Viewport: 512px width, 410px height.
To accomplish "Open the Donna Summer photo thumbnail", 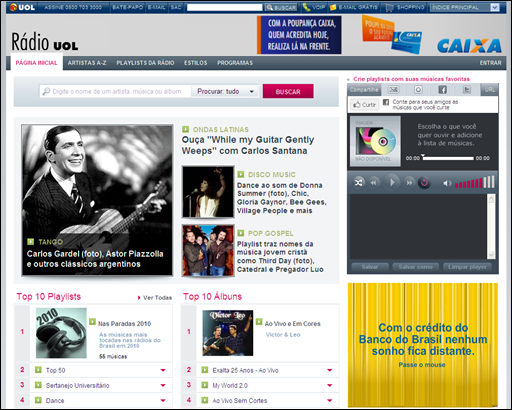I will pyautogui.click(x=208, y=192).
